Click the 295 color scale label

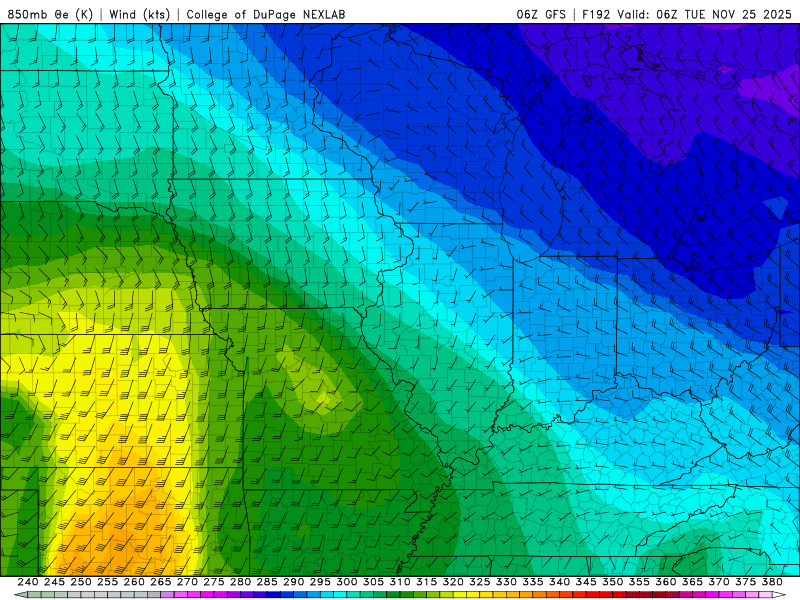320,582
